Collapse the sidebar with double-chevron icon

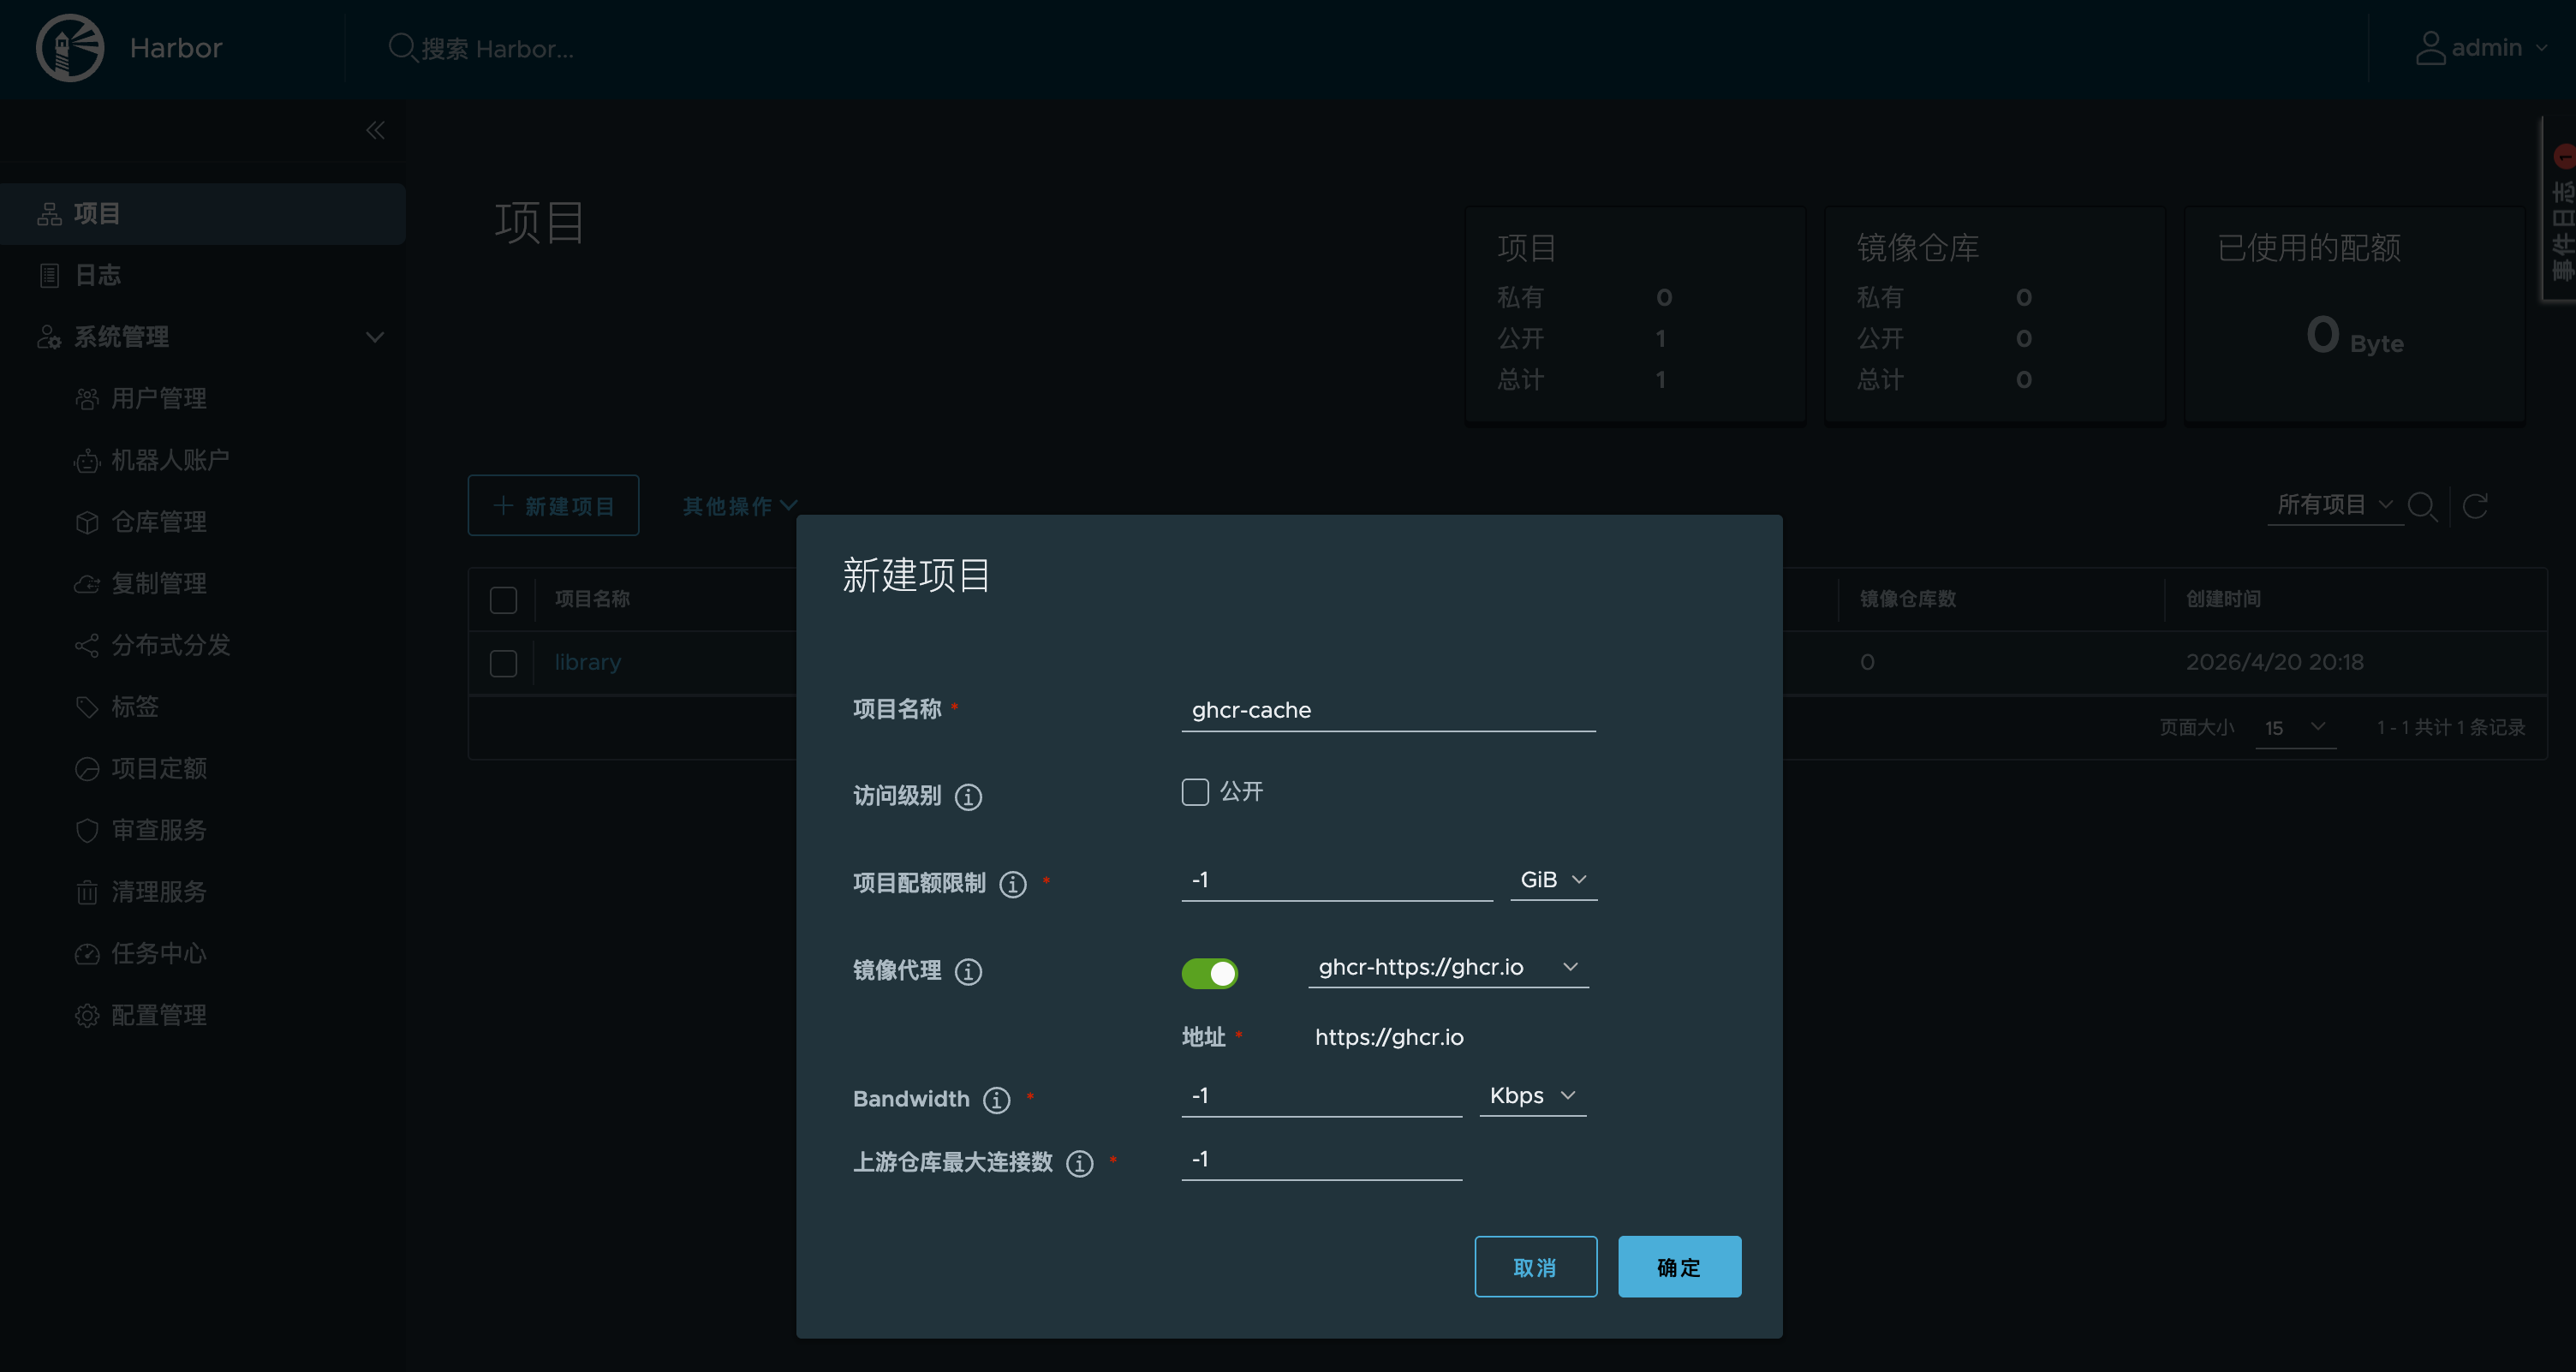[x=375, y=130]
